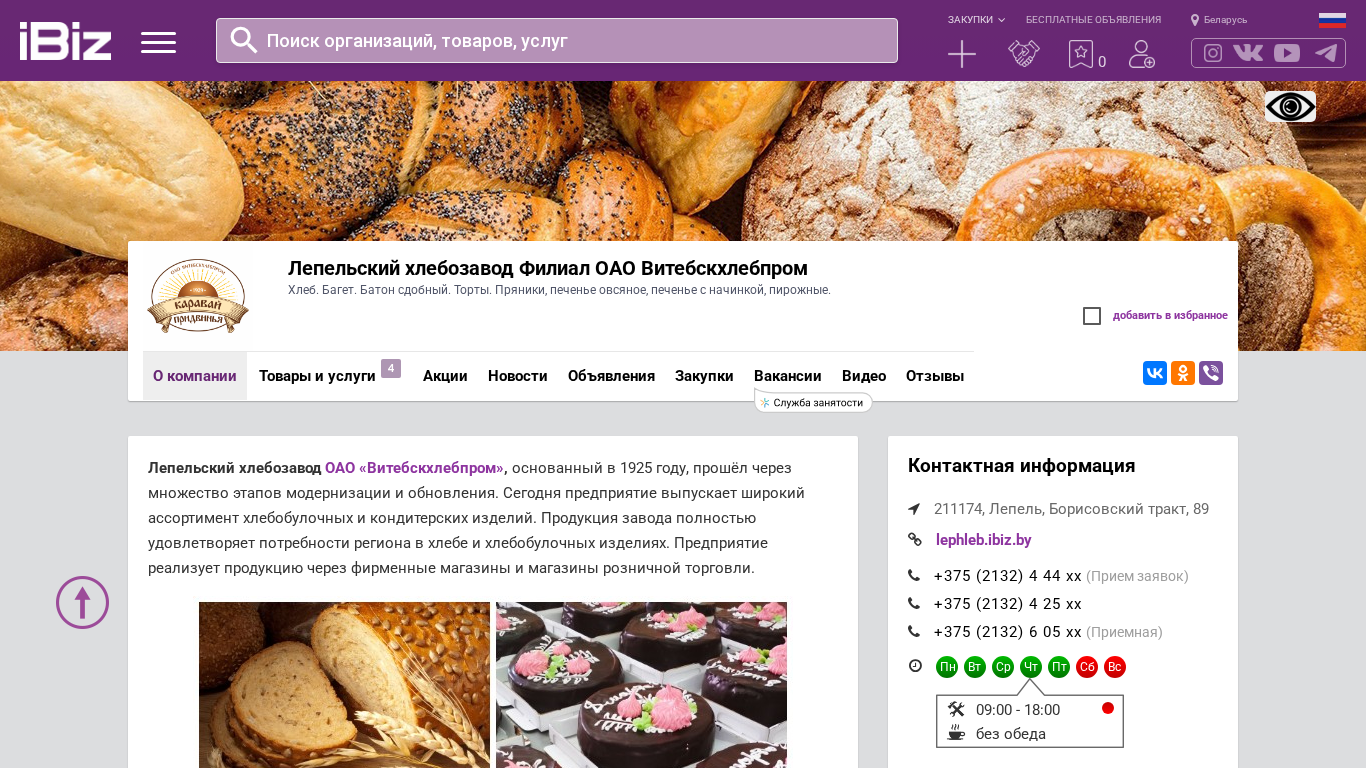Click the address 211174, Лепель text

coord(1071,509)
